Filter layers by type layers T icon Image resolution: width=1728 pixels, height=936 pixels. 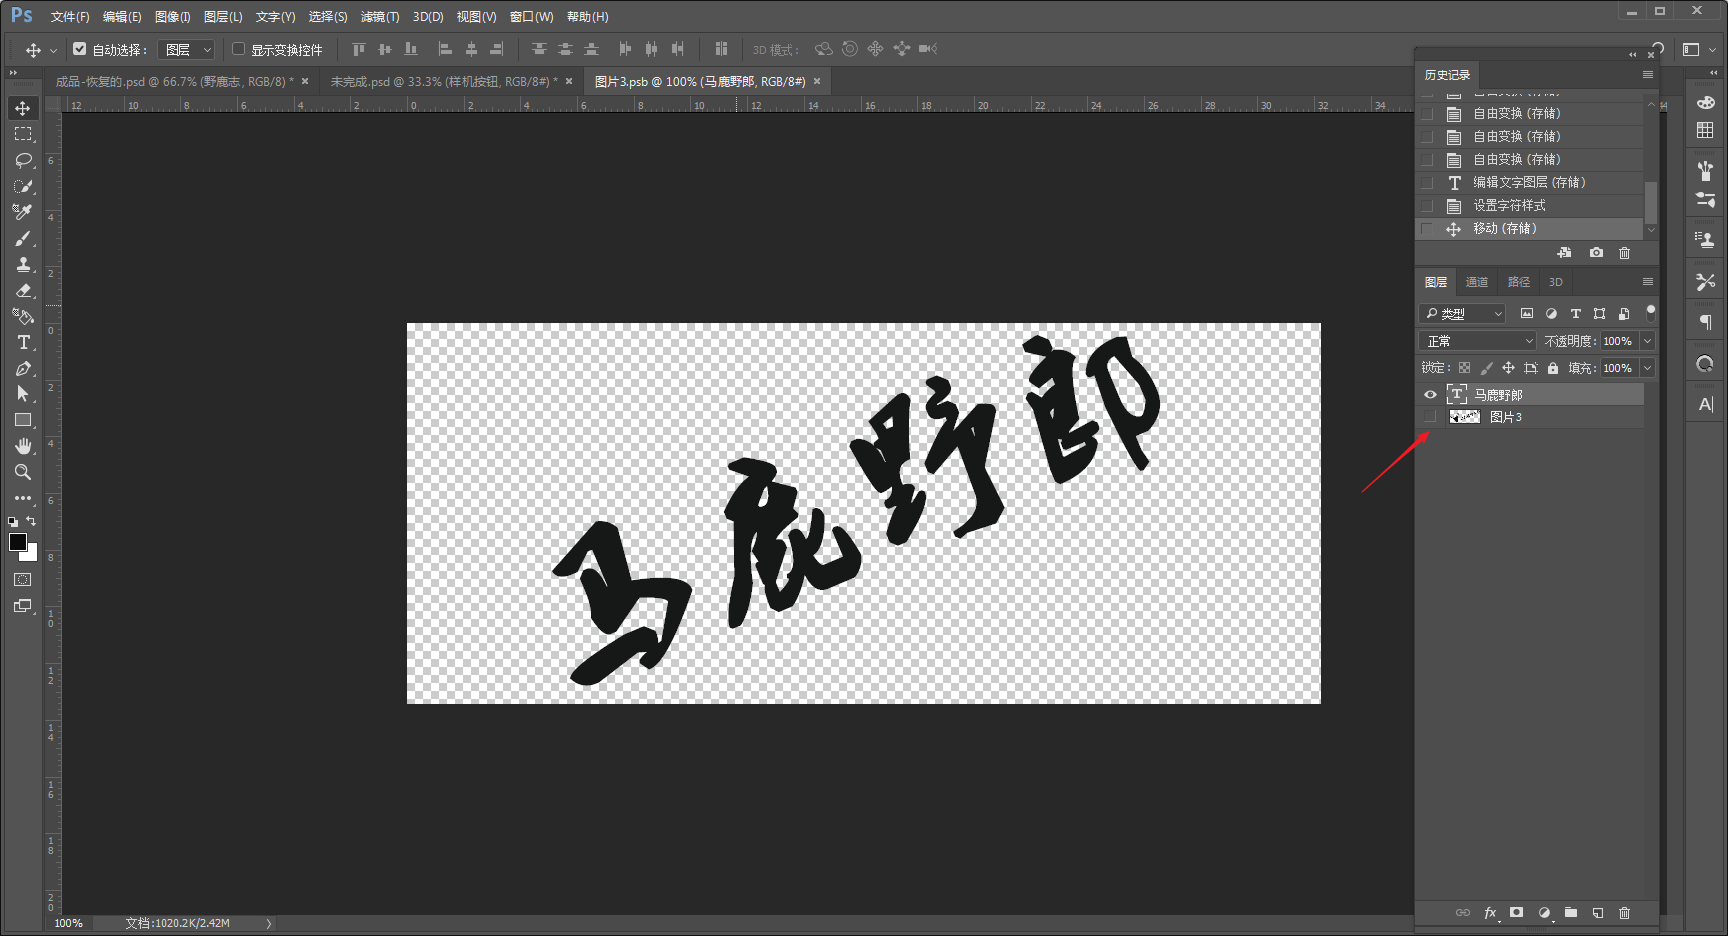tap(1575, 314)
